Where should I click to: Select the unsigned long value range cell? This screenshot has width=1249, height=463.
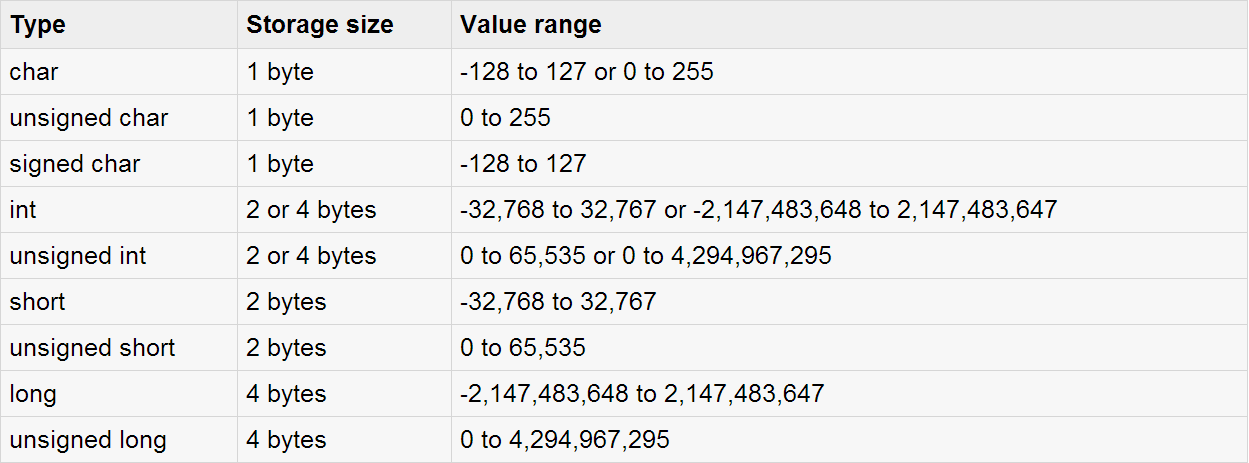(565, 440)
